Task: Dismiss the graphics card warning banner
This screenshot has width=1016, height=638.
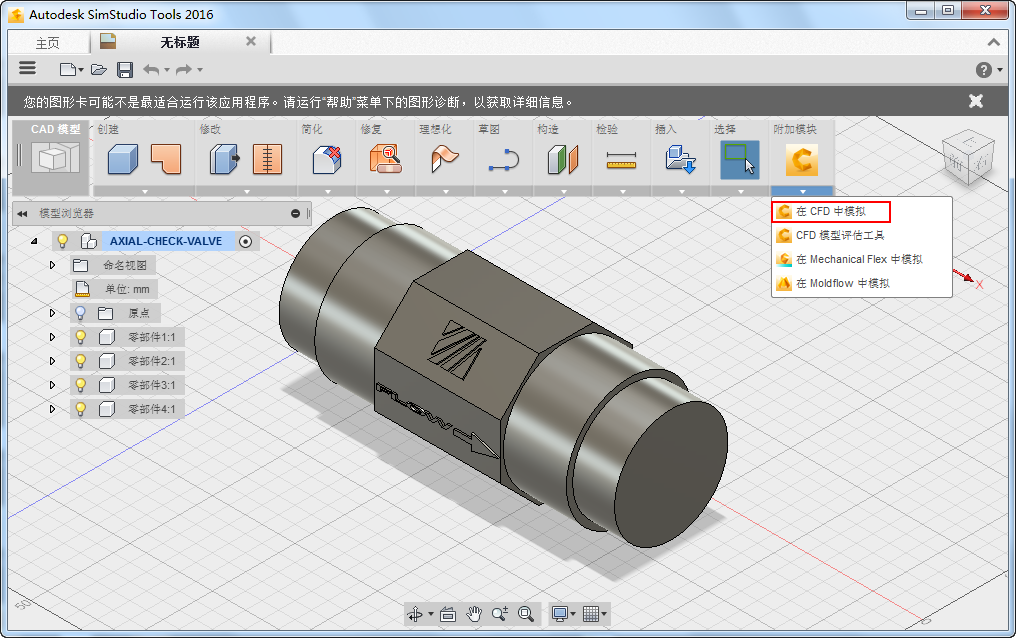Action: [976, 101]
